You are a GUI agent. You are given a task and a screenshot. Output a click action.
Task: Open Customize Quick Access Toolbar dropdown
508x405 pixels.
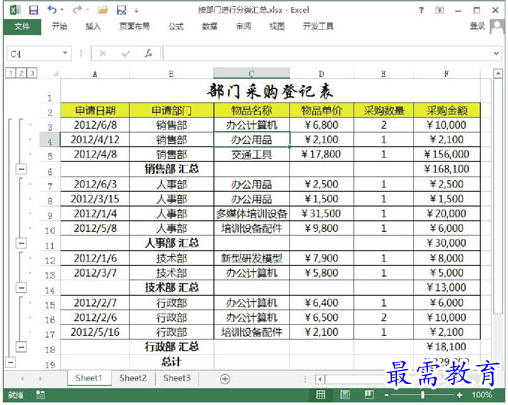pos(136,11)
